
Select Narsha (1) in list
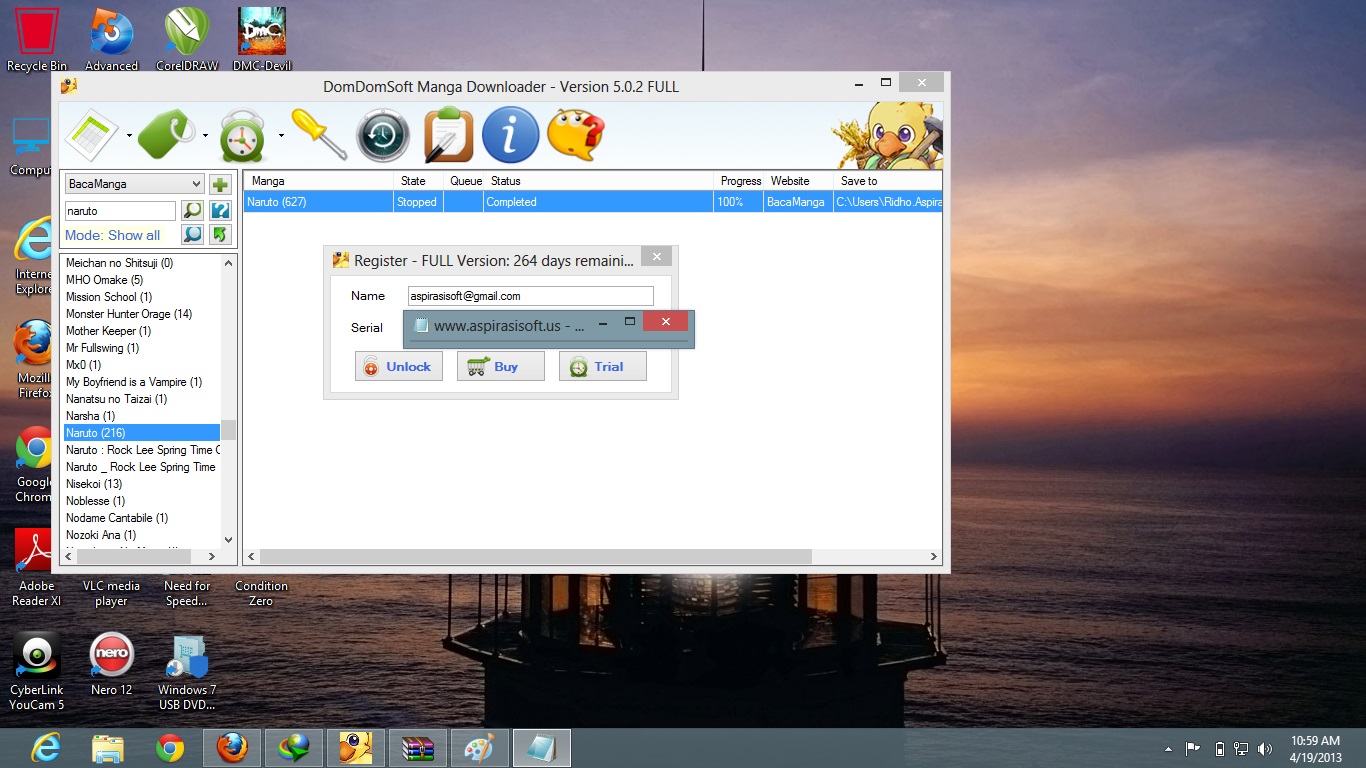142,416
